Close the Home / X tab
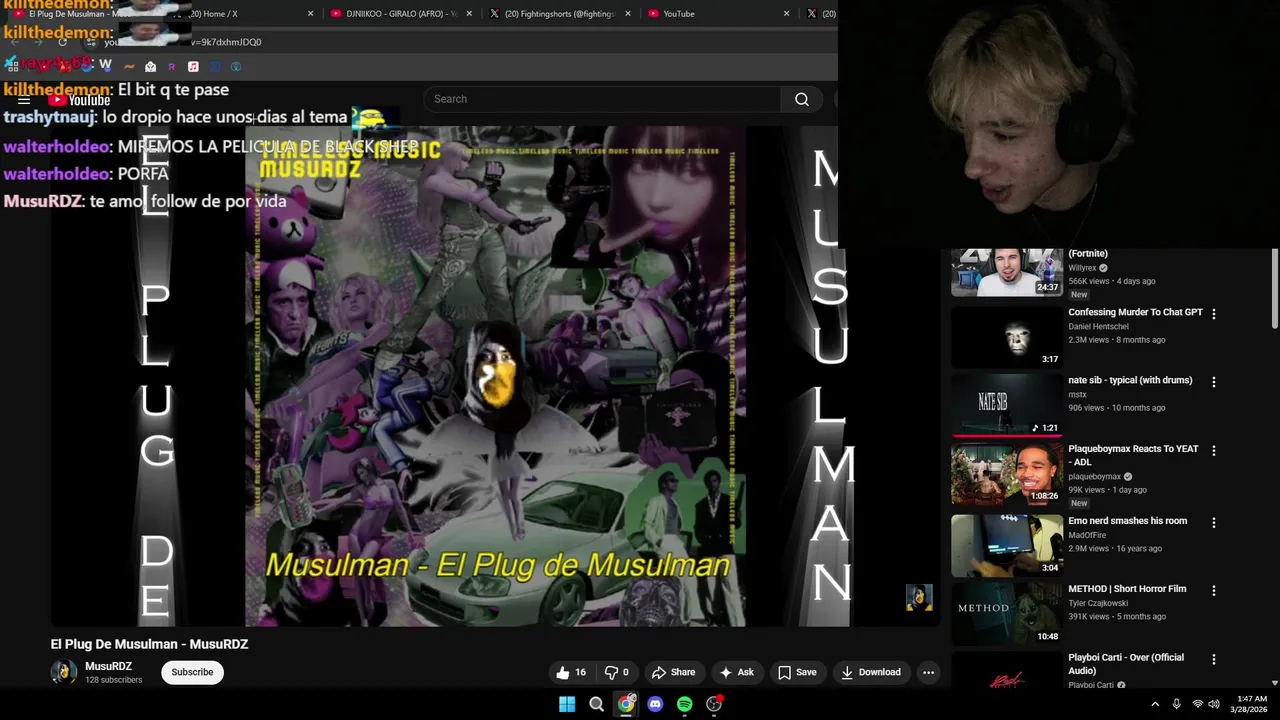This screenshot has height=720, width=1280. [x=310, y=14]
